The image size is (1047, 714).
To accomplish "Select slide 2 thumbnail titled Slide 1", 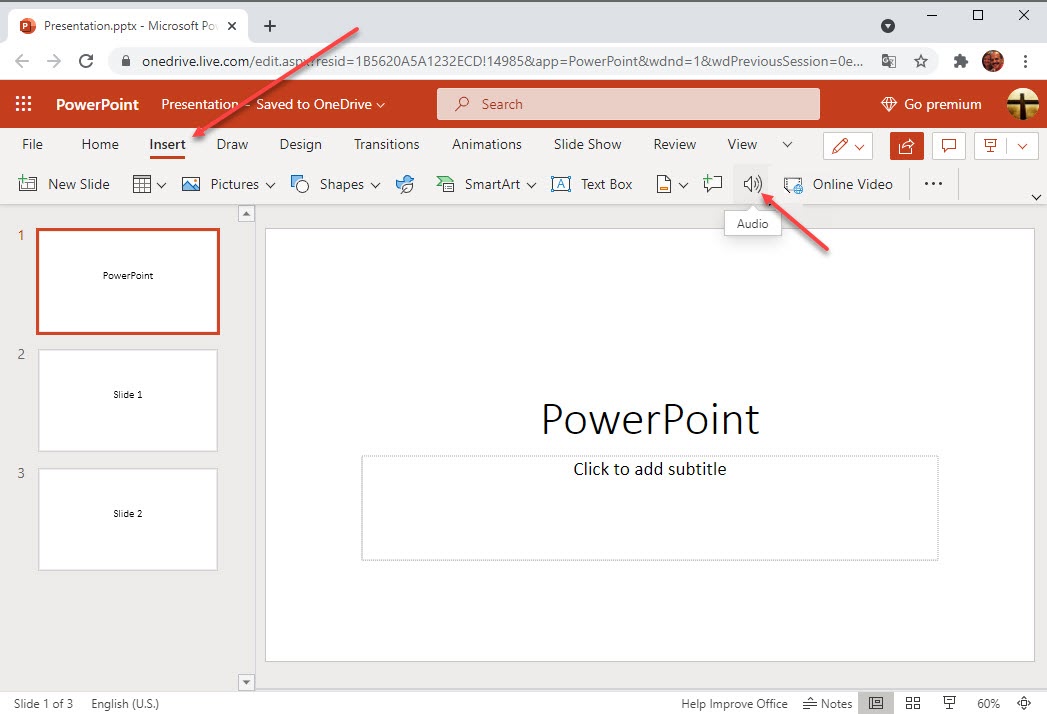I will click(128, 400).
